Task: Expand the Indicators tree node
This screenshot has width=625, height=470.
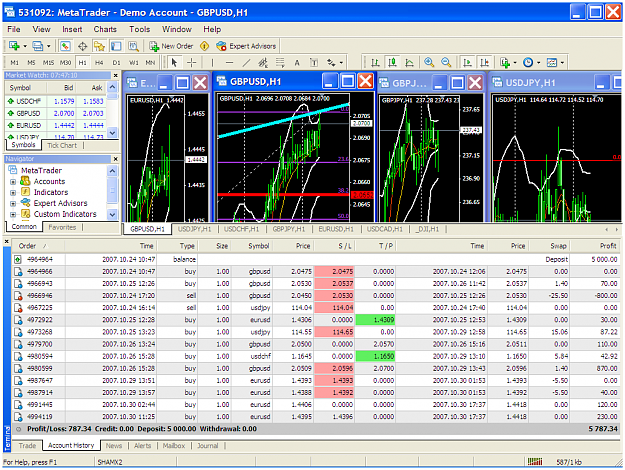Action: click(x=13, y=193)
